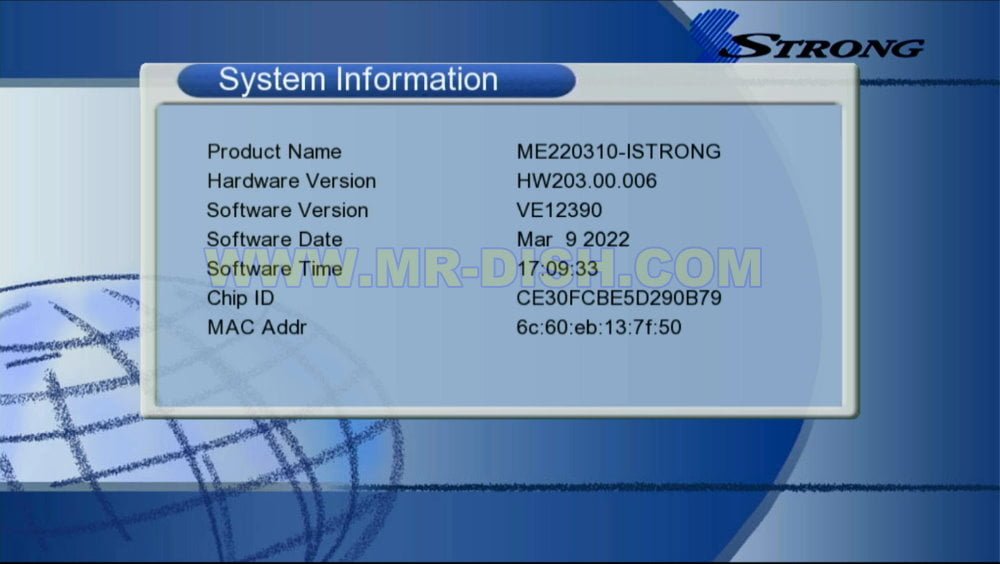The height and width of the screenshot is (564, 1000).
Task: Click the Chip ID label
Action: (x=240, y=299)
